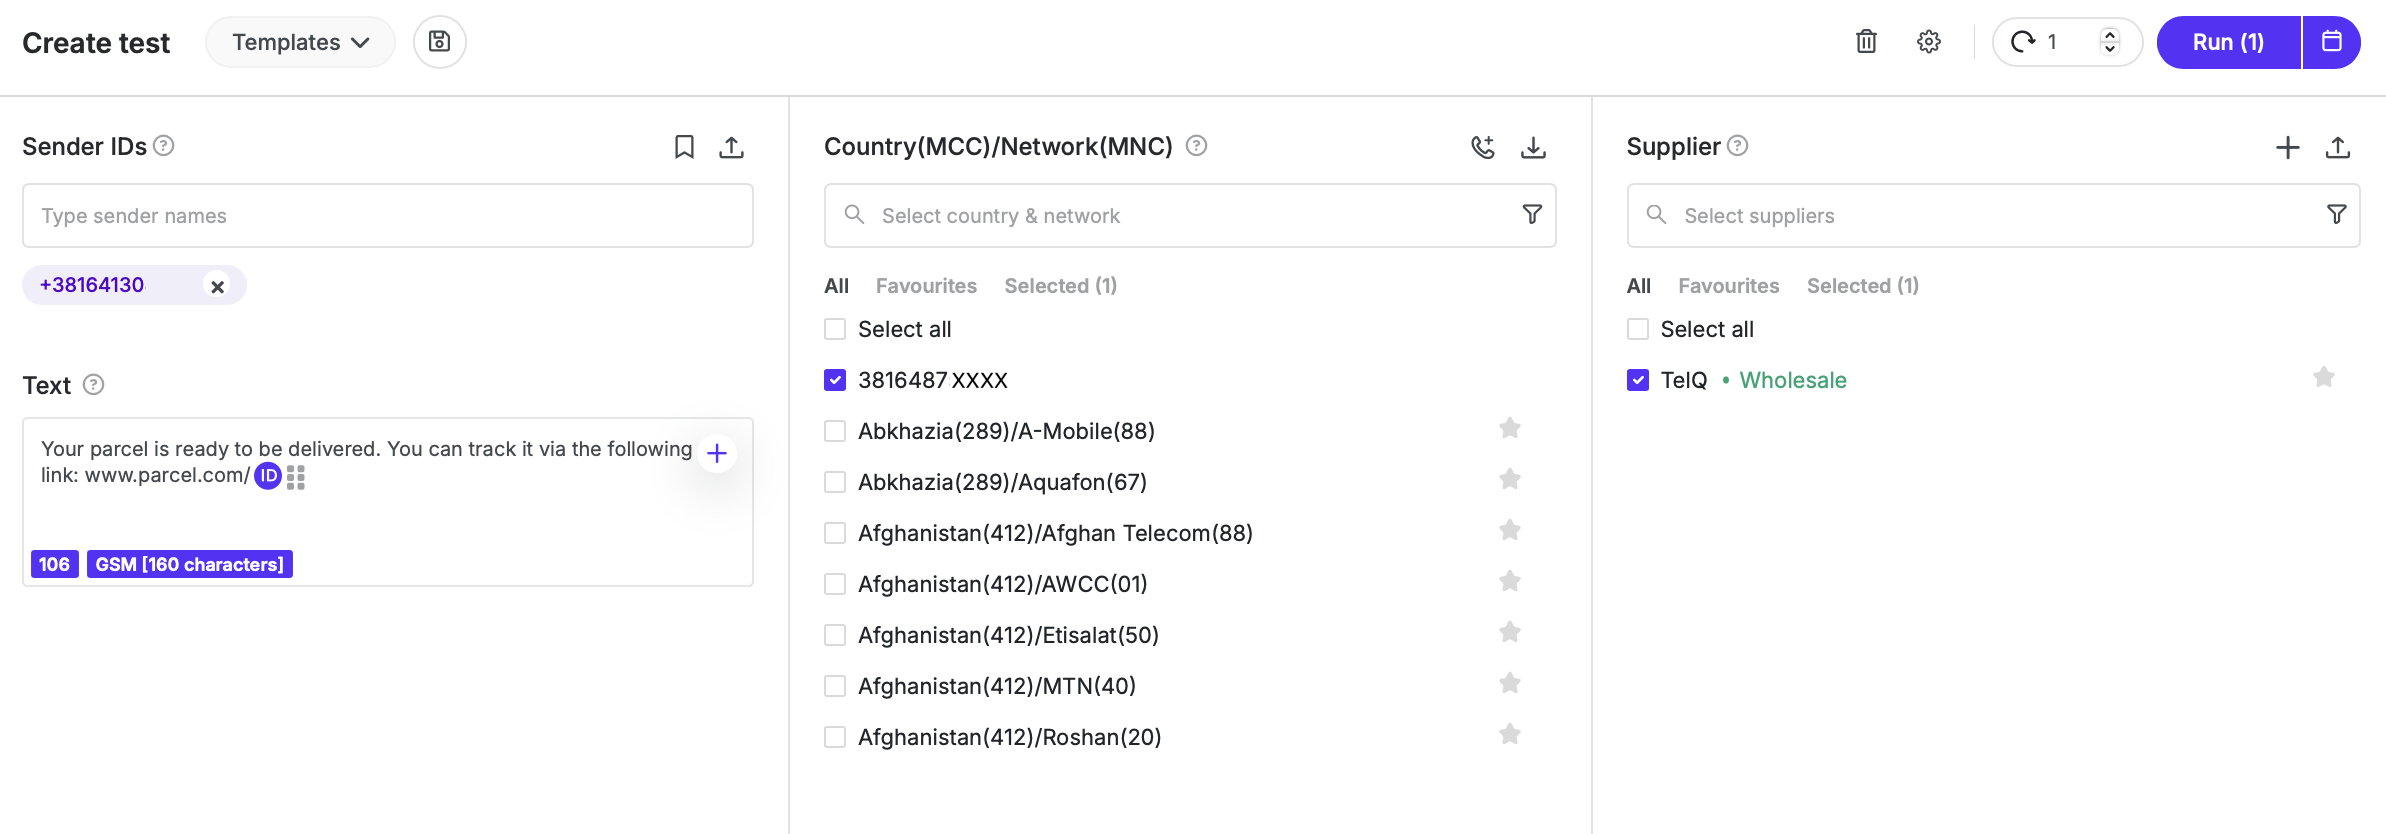Image resolution: width=2386 pixels, height=834 pixels.
Task: Switch to the Favourites tab in Country/Network
Action: [x=925, y=285]
